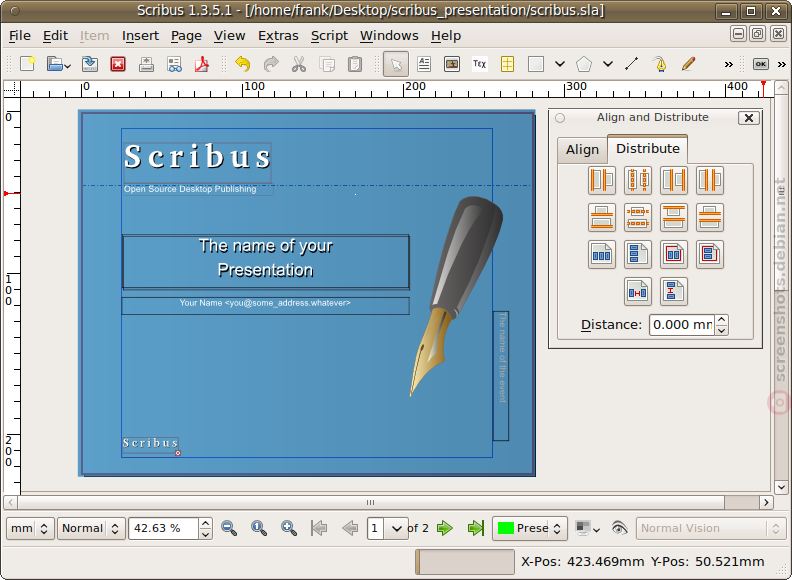
Task: Click the Redo arrow icon
Action: (271, 64)
